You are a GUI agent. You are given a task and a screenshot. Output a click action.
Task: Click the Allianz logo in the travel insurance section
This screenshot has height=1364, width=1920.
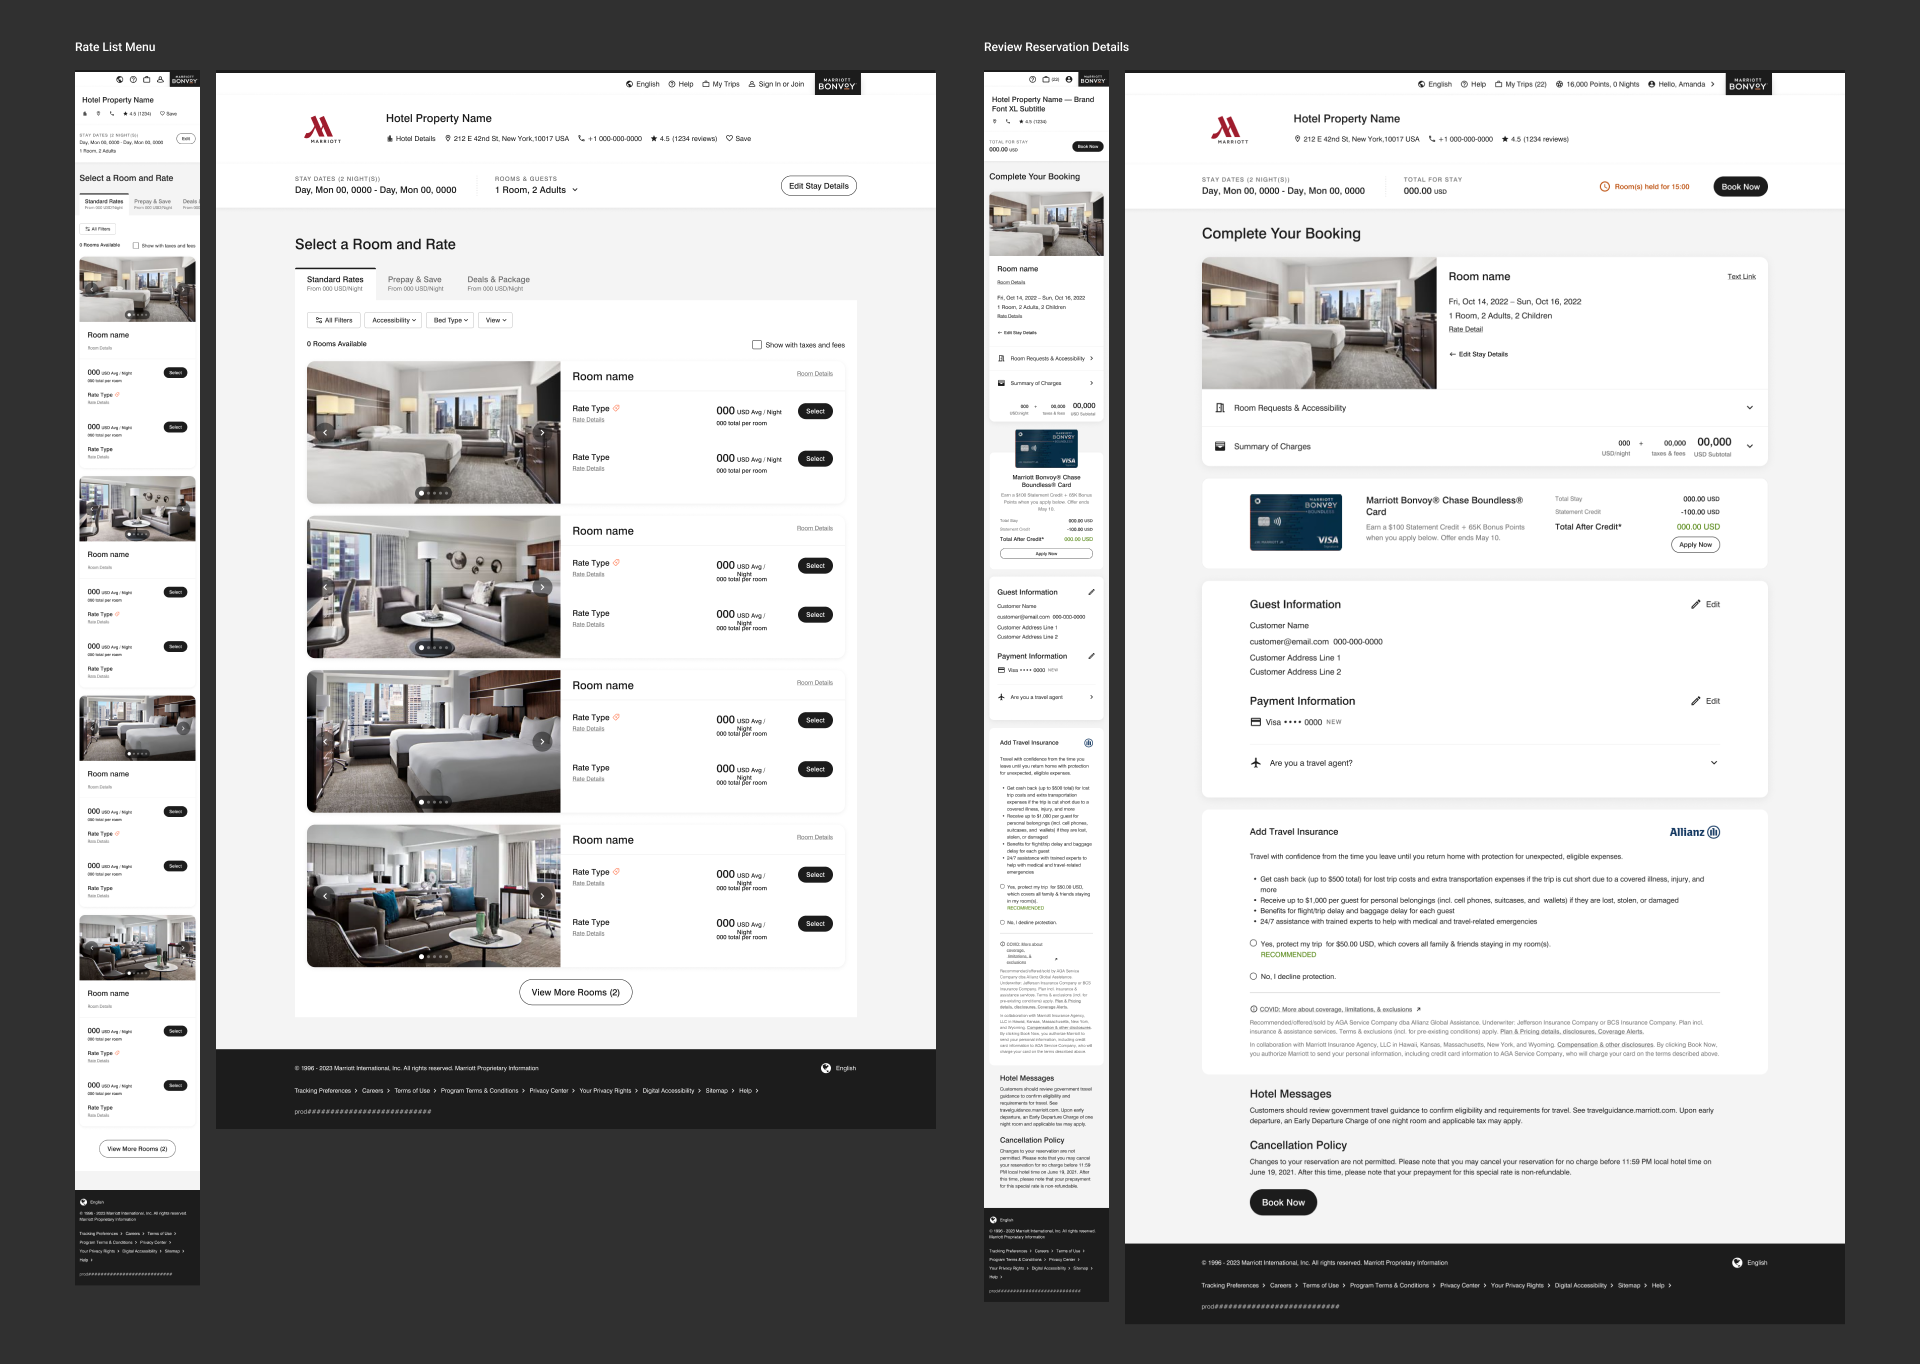pos(1694,832)
